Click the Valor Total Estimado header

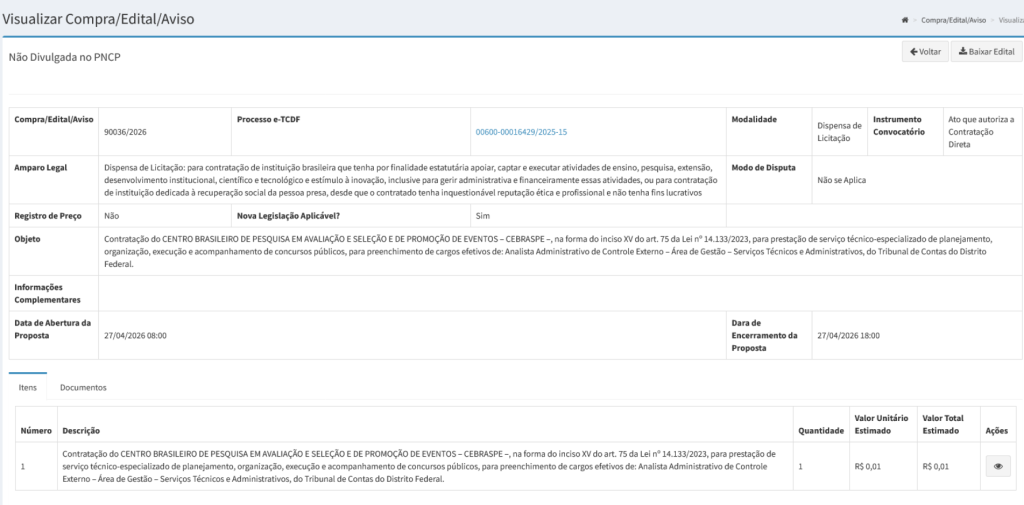click(x=943, y=425)
